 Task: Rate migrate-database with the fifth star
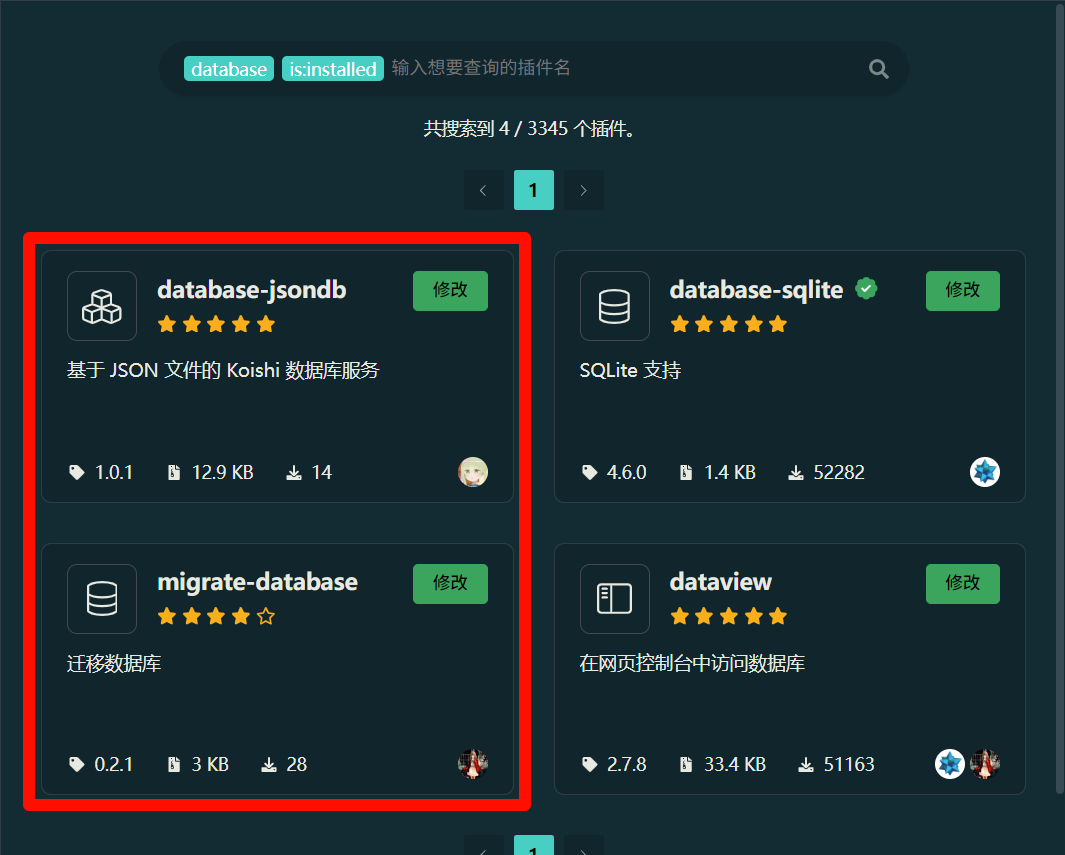click(x=266, y=617)
